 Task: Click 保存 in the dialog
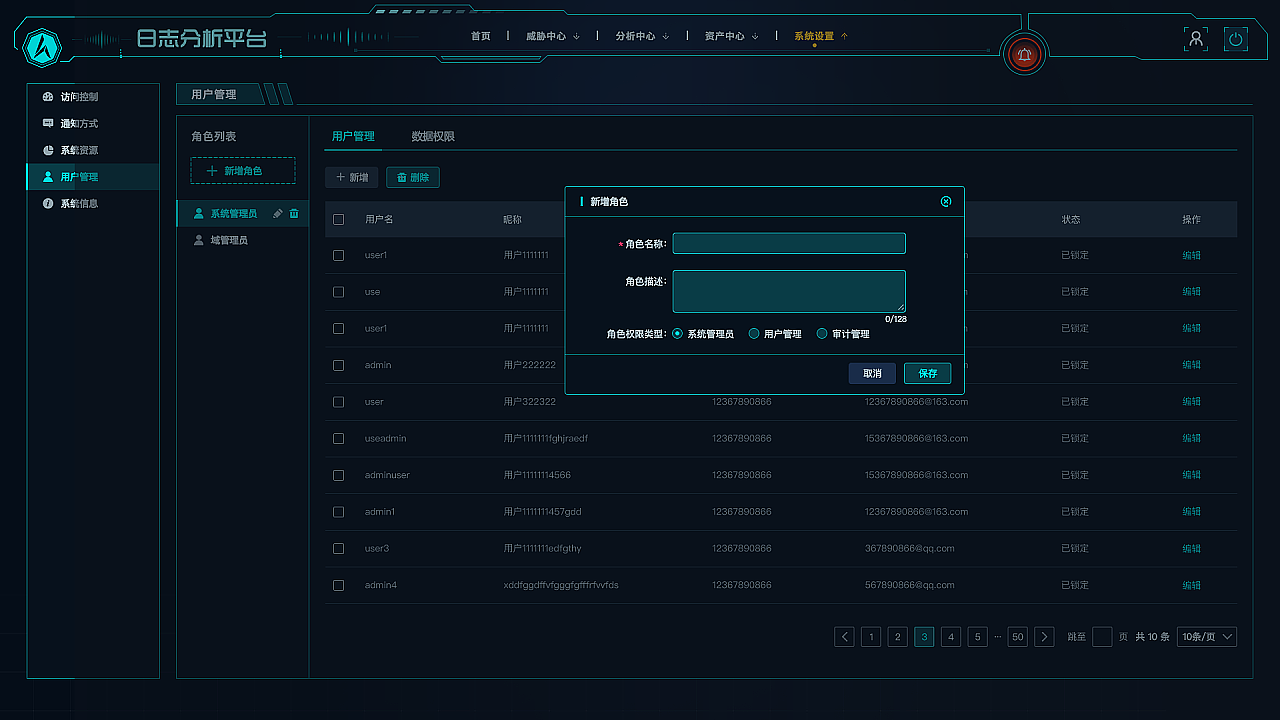928,373
